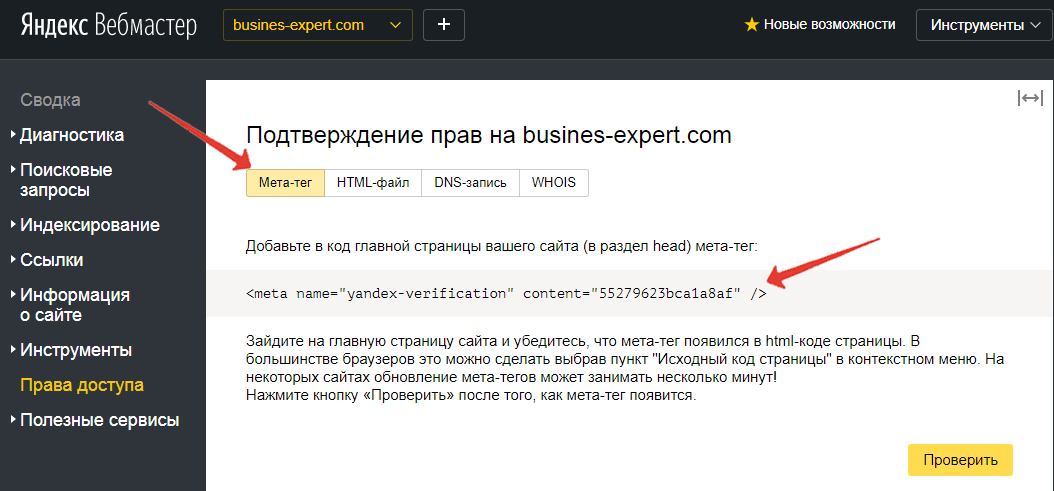
Task: Click the yandex-verification meta tag code
Action: [x=506, y=294]
